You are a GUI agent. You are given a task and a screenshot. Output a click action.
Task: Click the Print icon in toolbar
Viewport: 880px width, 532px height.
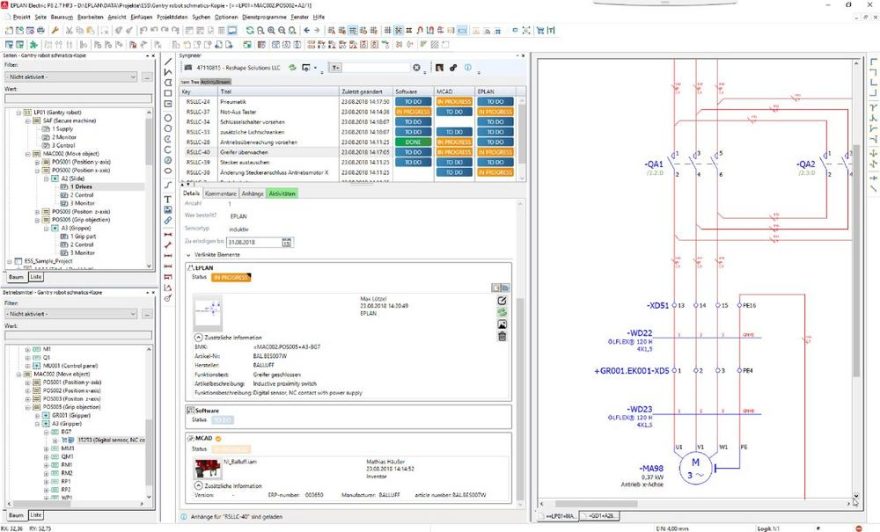(40, 30)
